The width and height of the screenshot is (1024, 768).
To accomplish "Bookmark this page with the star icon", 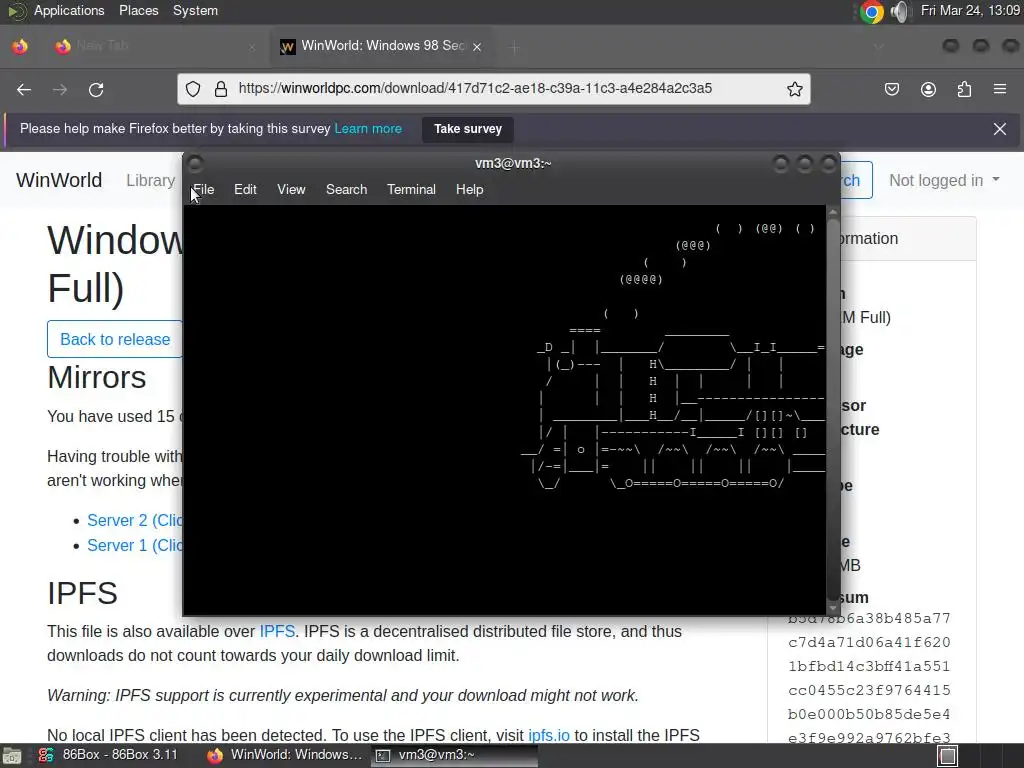I will 794,89.
